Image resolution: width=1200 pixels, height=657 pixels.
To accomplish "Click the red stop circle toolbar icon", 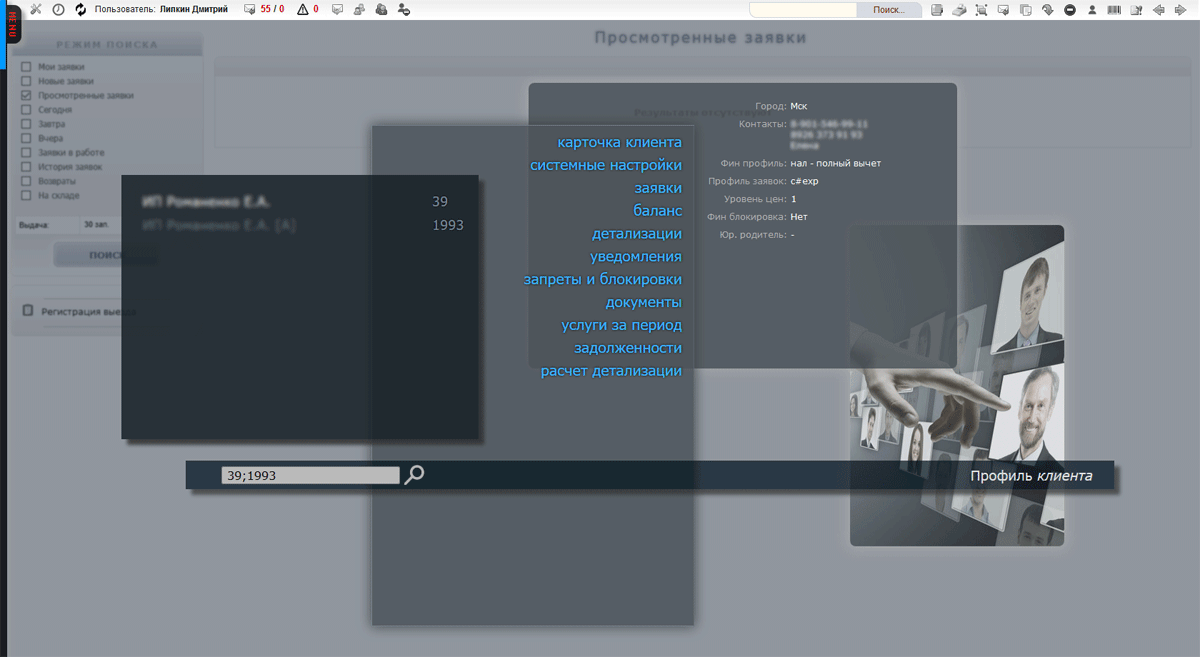I will coord(1070,10).
